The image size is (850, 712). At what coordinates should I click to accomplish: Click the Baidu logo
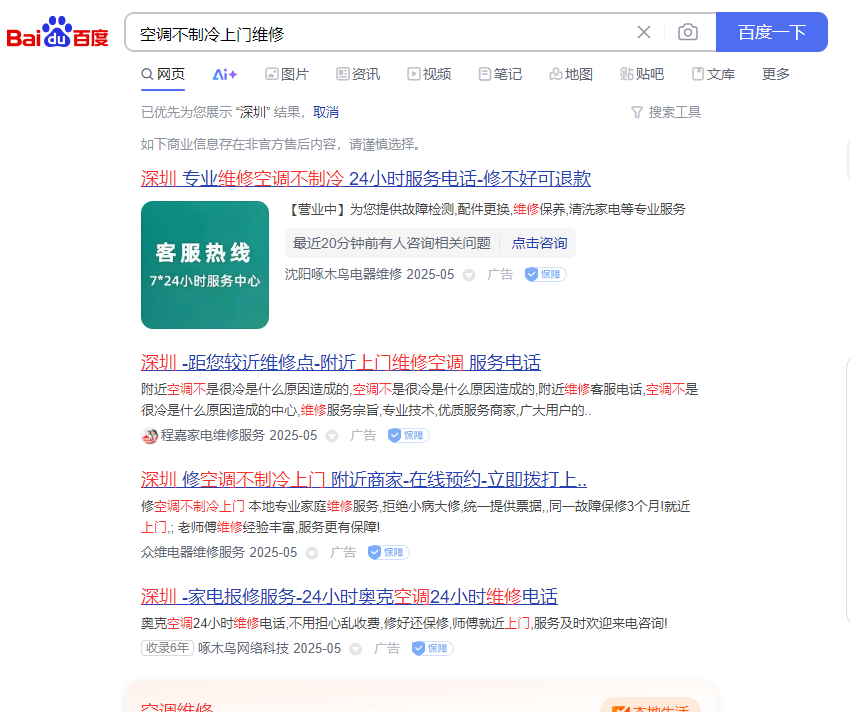point(57,32)
